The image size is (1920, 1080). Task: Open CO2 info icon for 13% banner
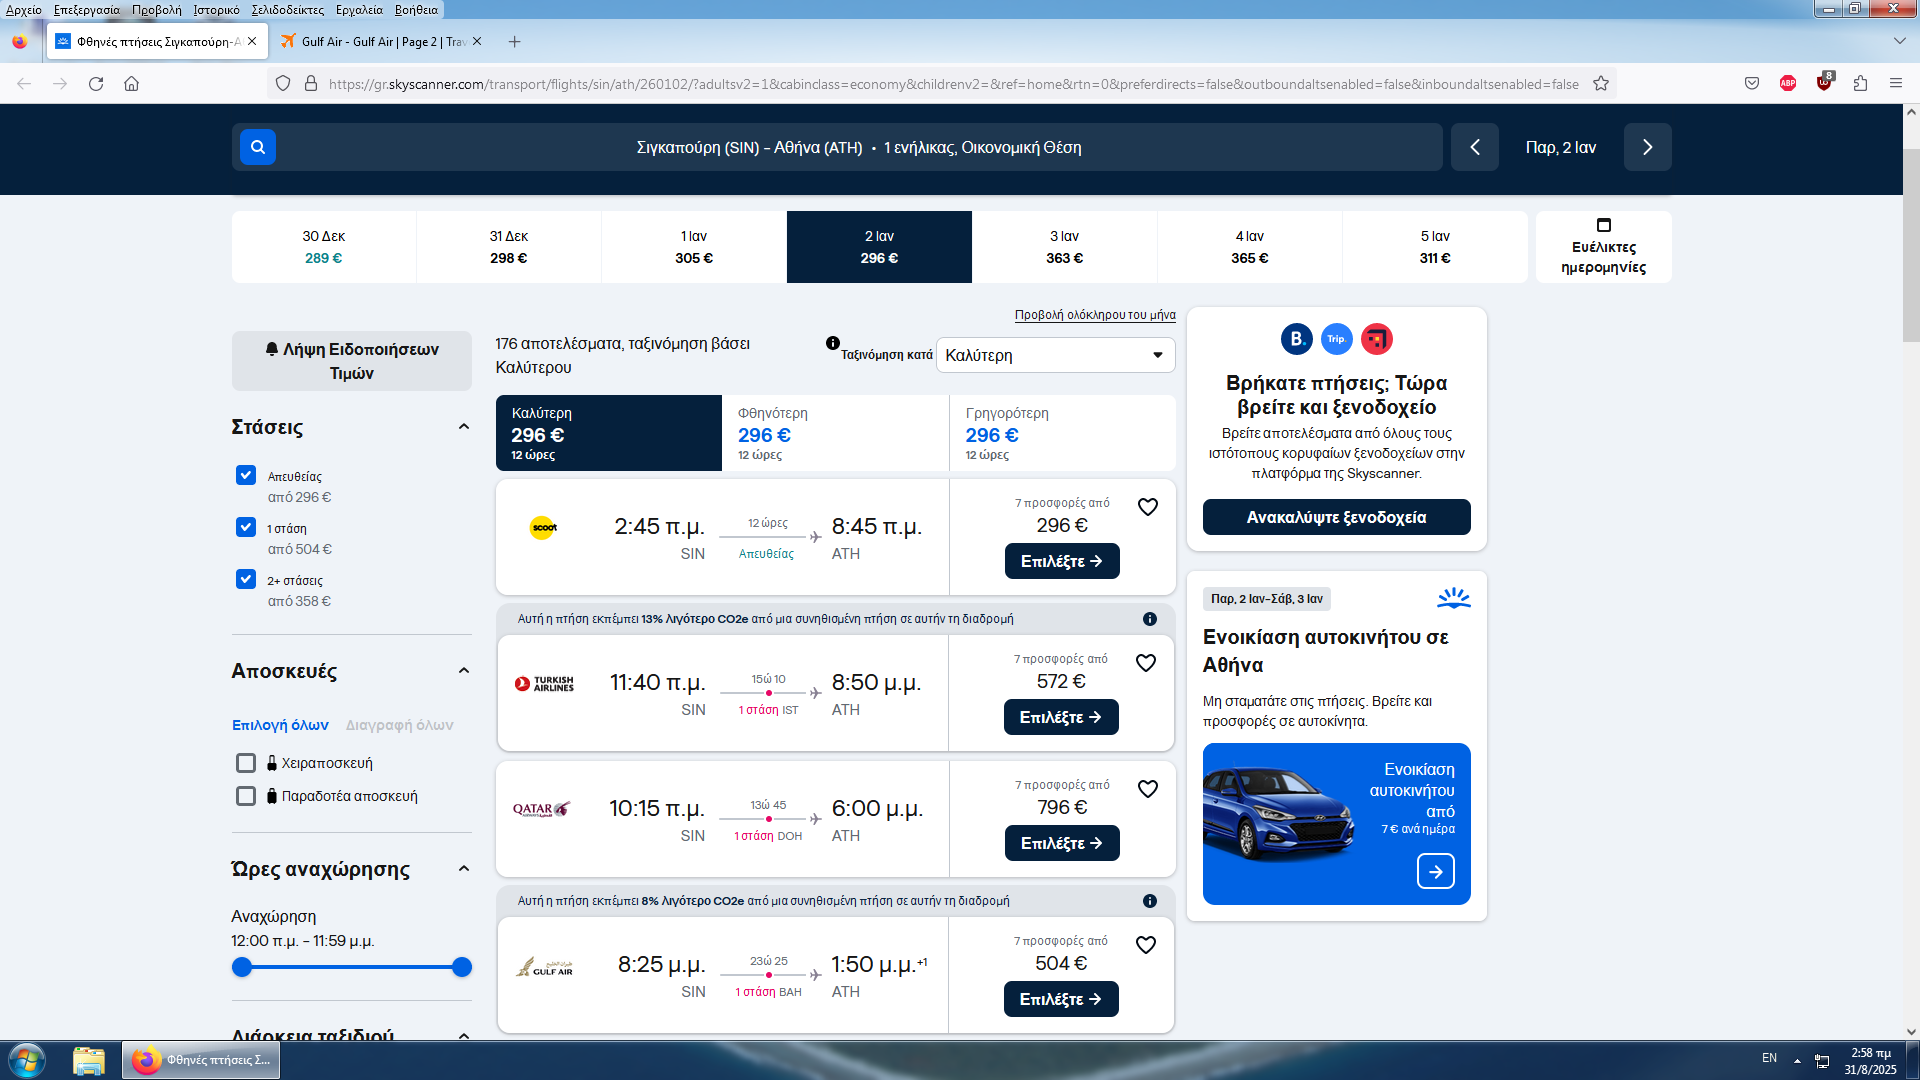pyautogui.click(x=1149, y=619)
